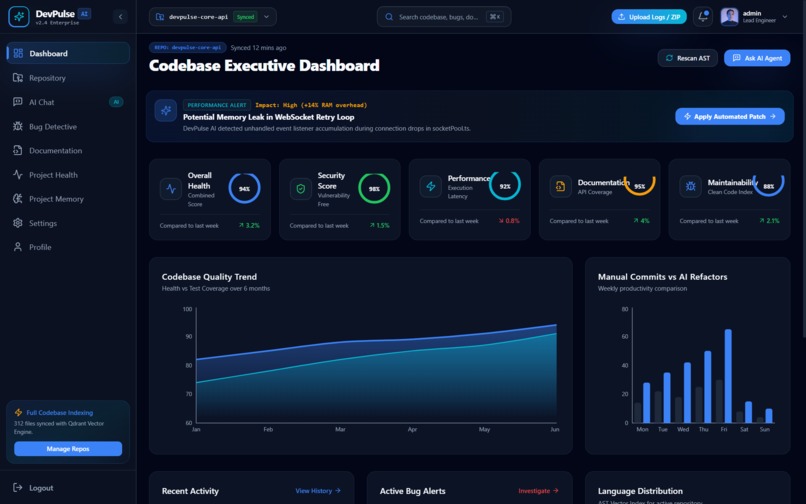Screen dimensions: 806x504
Task: Expand the admin account menu chevron
Action: coord(784,16)
